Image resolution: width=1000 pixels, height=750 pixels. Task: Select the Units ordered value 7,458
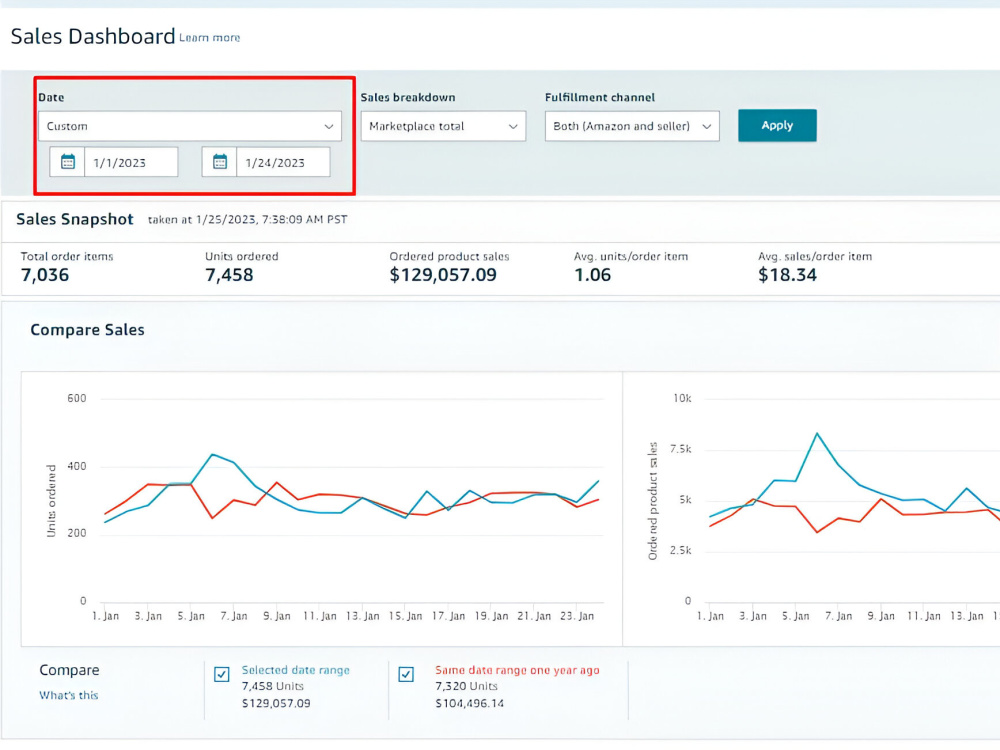tap(229, 275)
